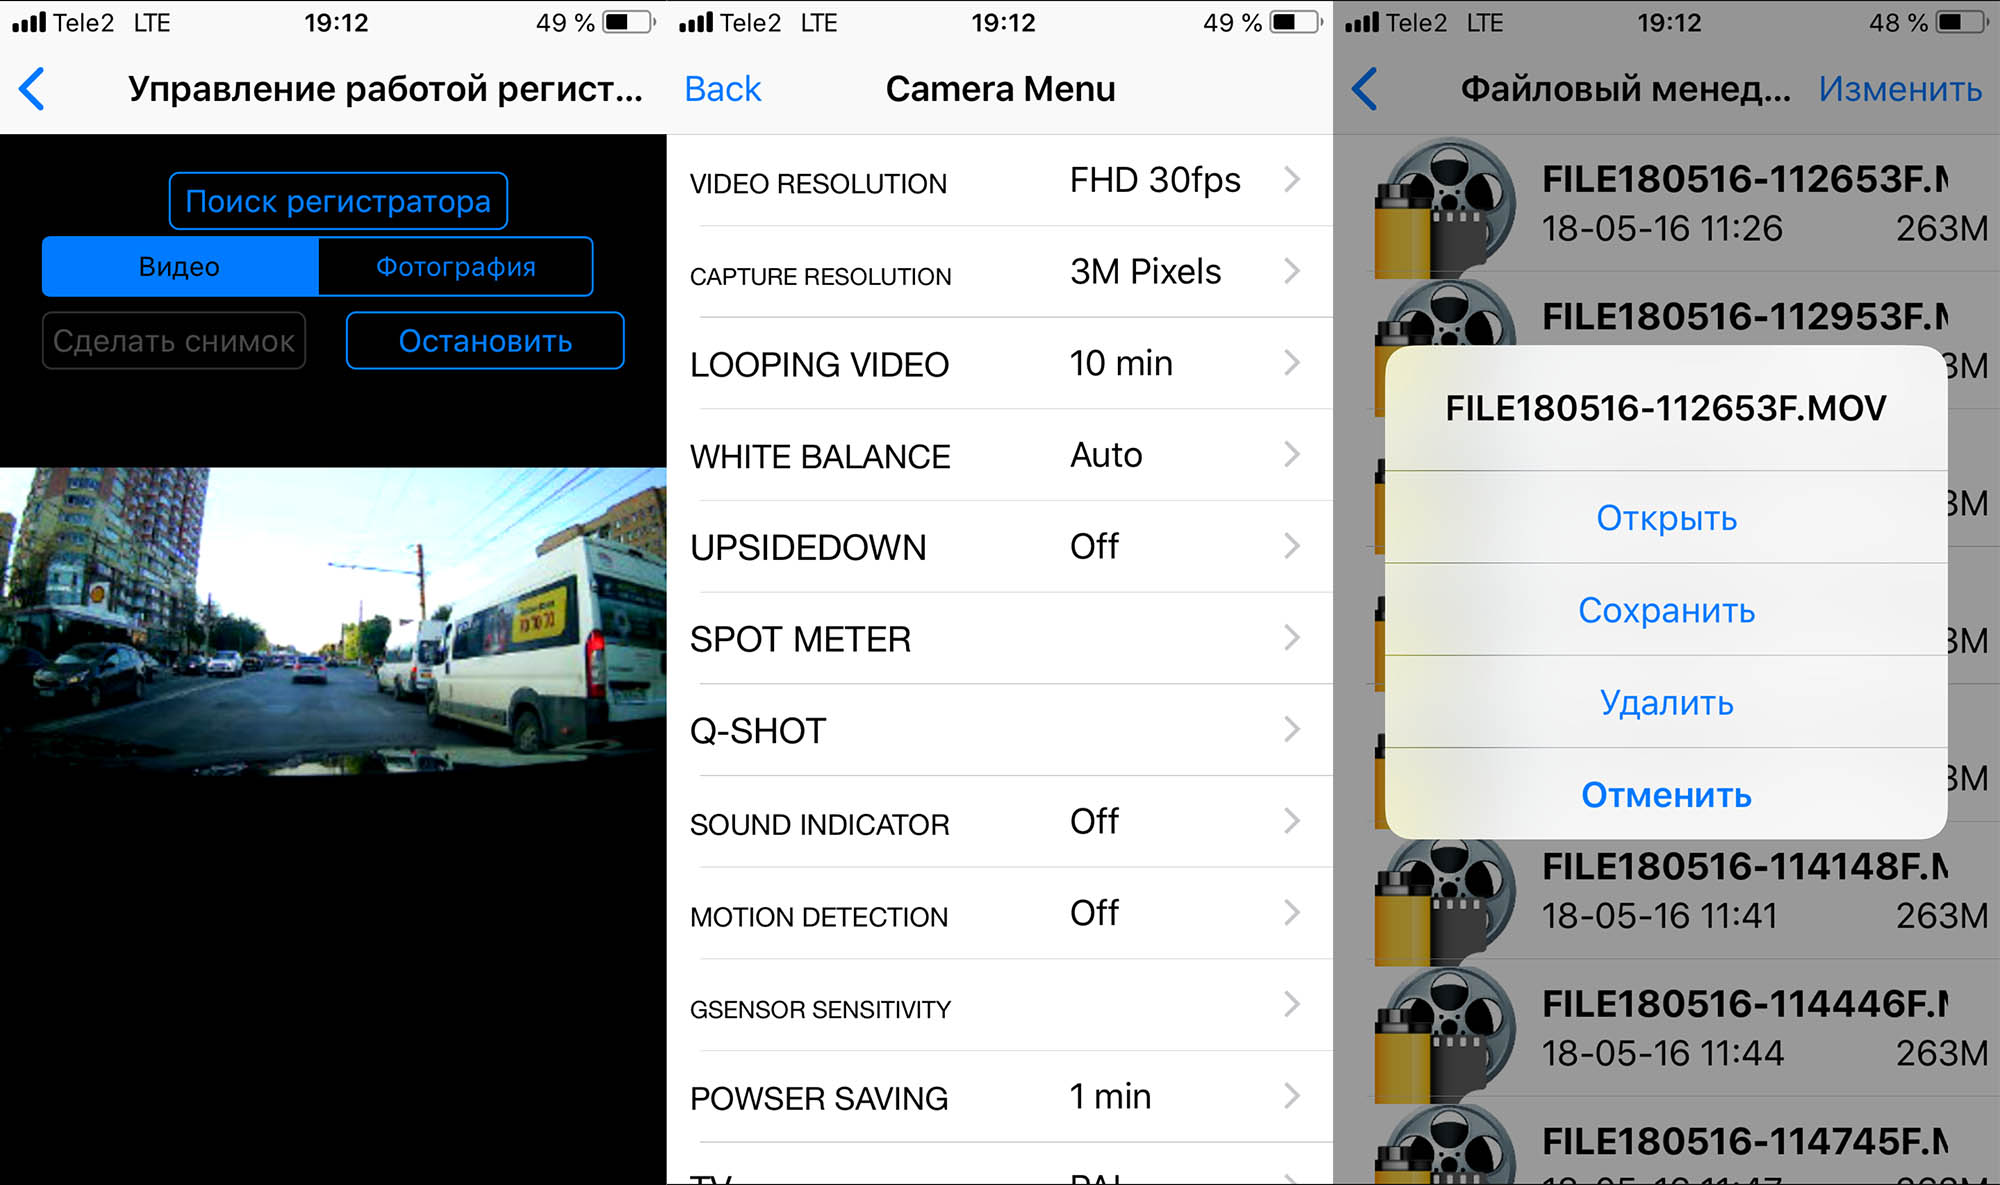Open the UPSIDEDOWN Off setting

999,546
